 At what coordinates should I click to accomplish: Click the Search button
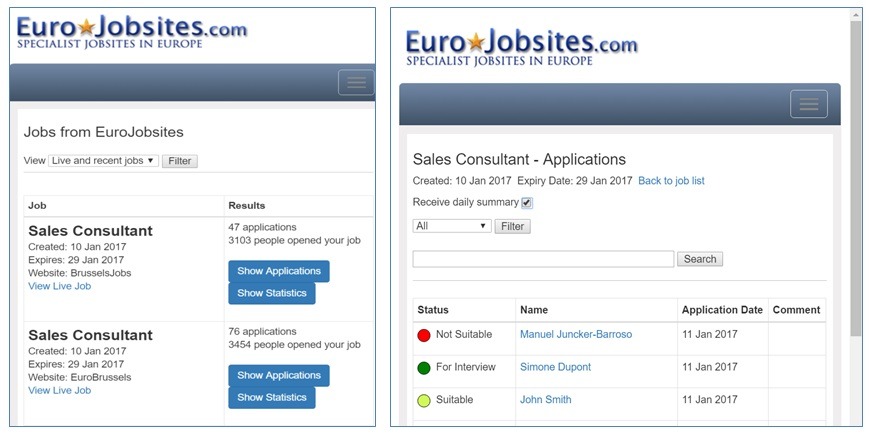(700, 259)
